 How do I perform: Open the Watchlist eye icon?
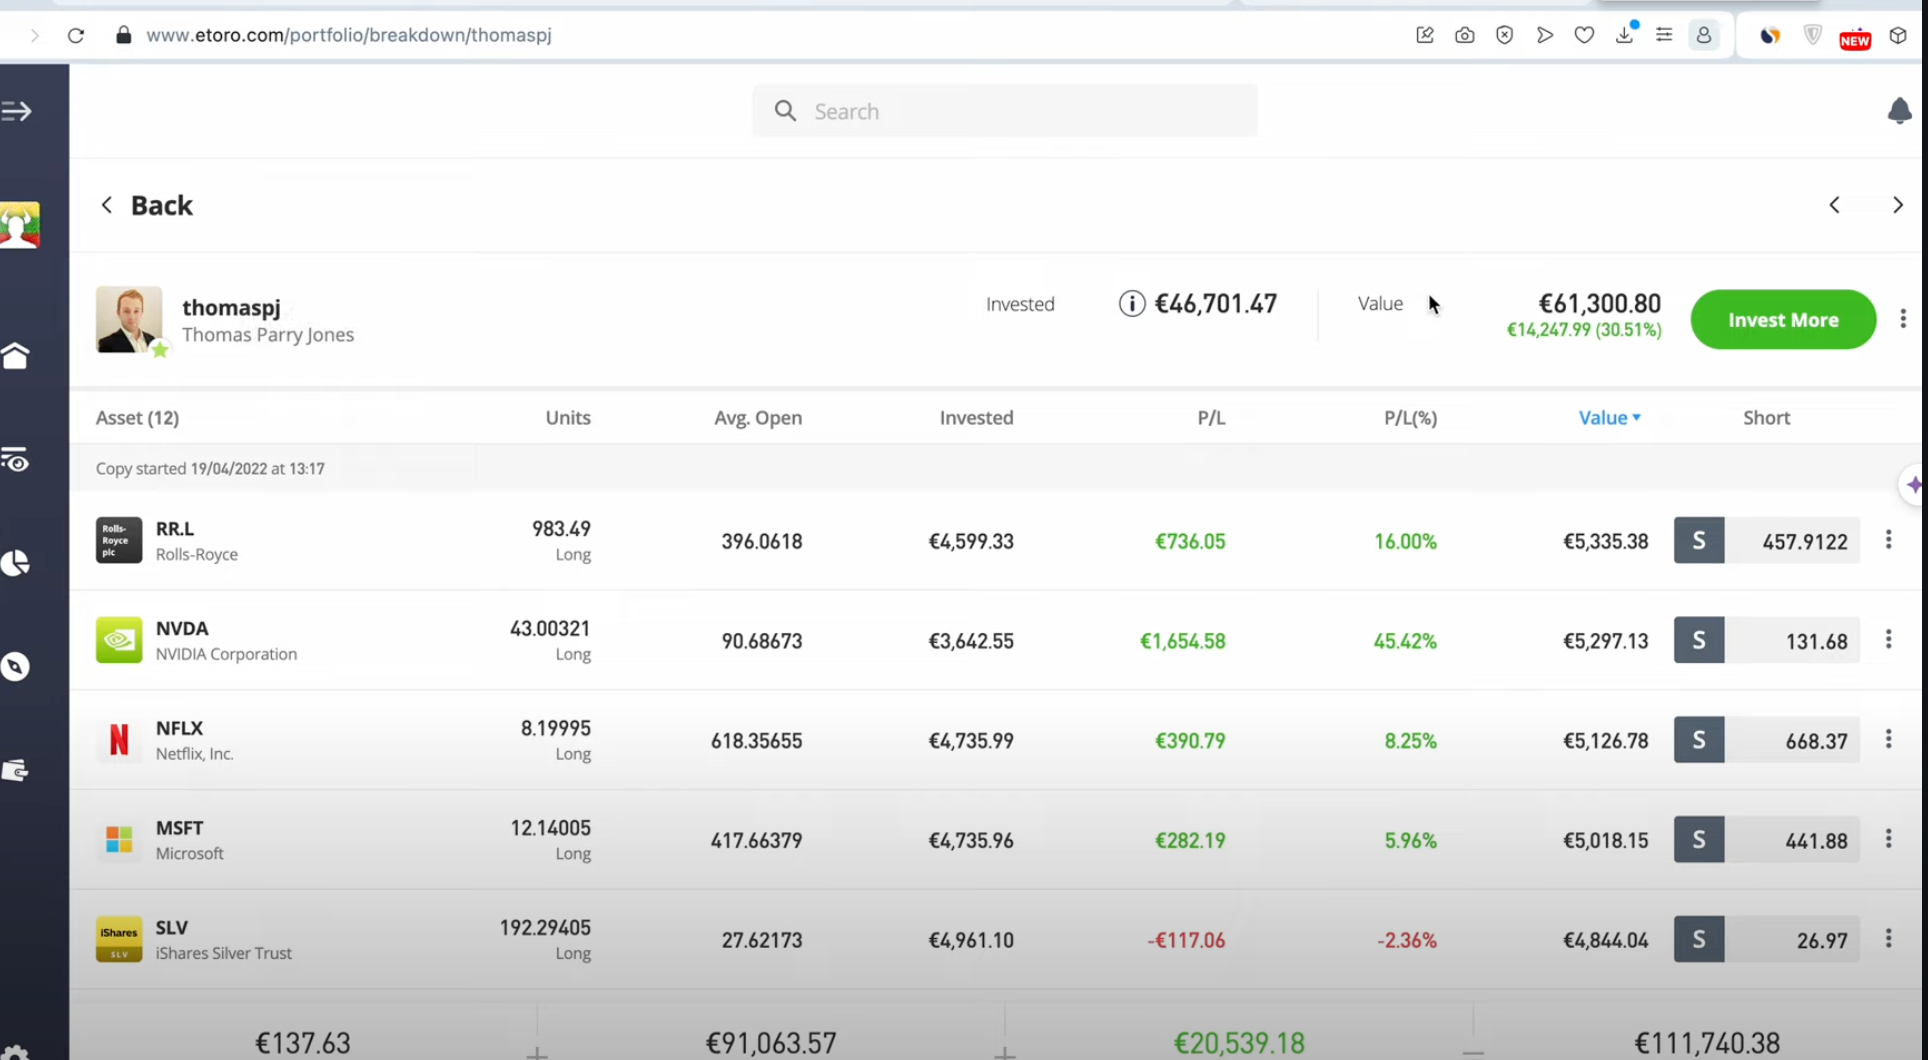click(x=15, y=460)
